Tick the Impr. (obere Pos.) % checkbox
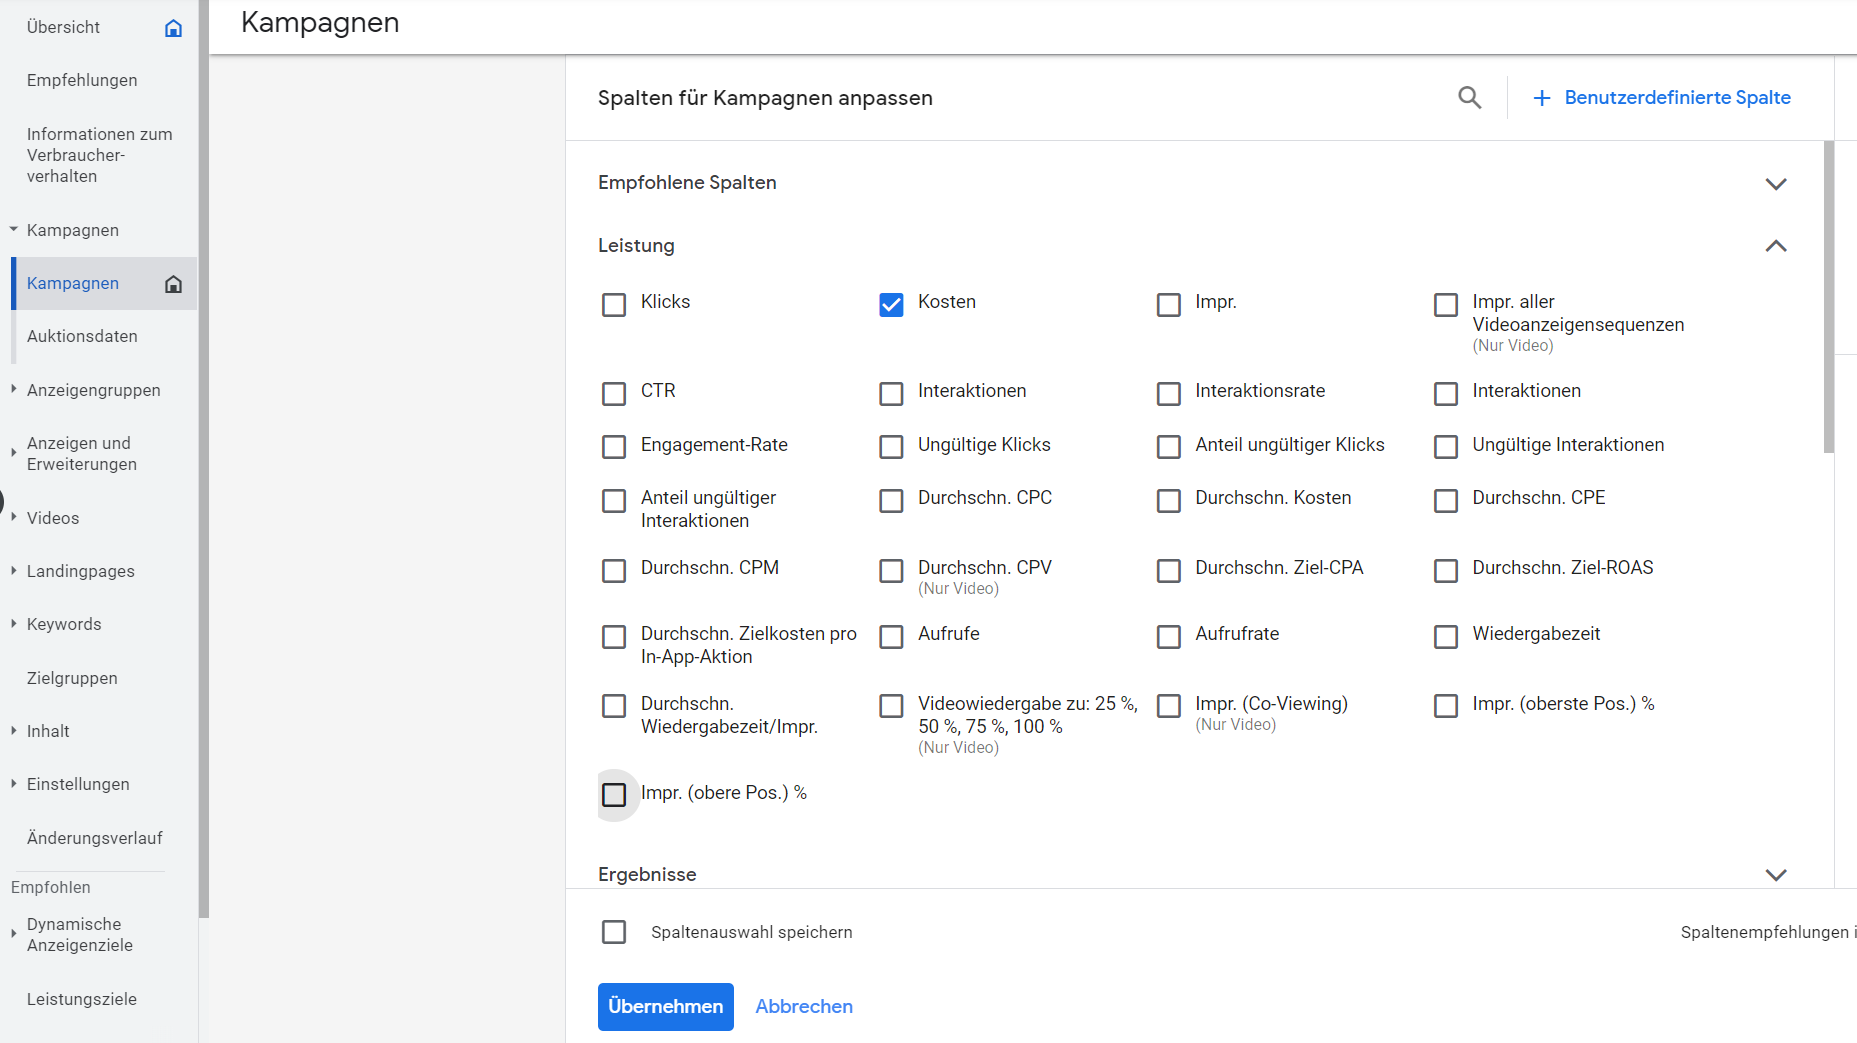 [x=614, y=795]
